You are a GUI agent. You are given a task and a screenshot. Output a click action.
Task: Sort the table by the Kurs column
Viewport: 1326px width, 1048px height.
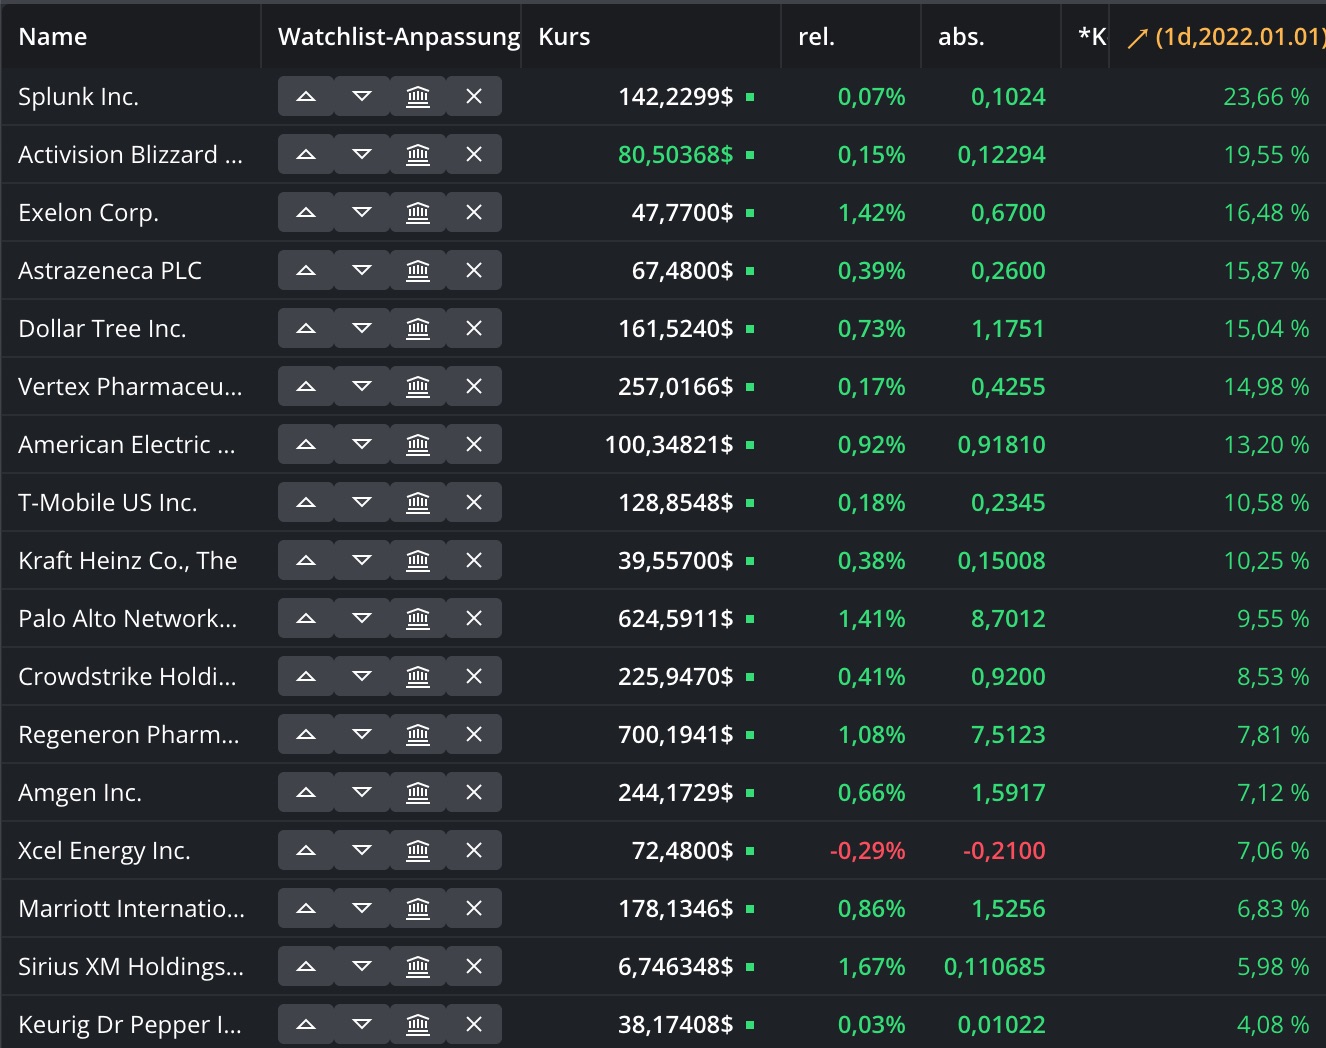564,36
